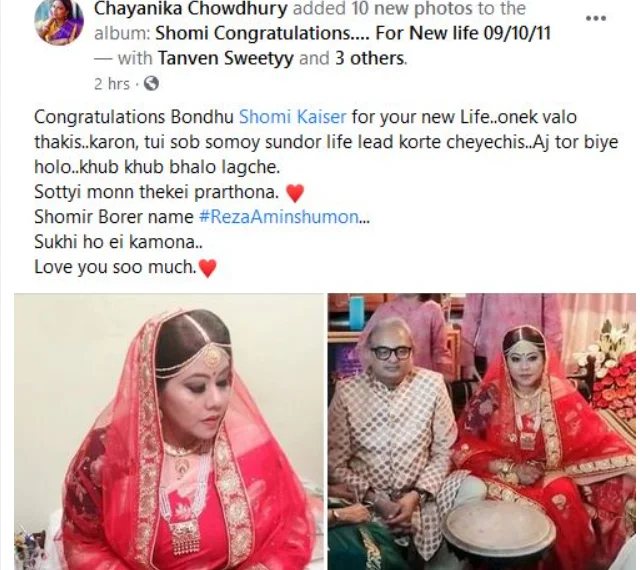Click the 'Sukhi ho ei kamona' line
The height and width of the screenshot is (570, 640).
click(x=118, y=242)
